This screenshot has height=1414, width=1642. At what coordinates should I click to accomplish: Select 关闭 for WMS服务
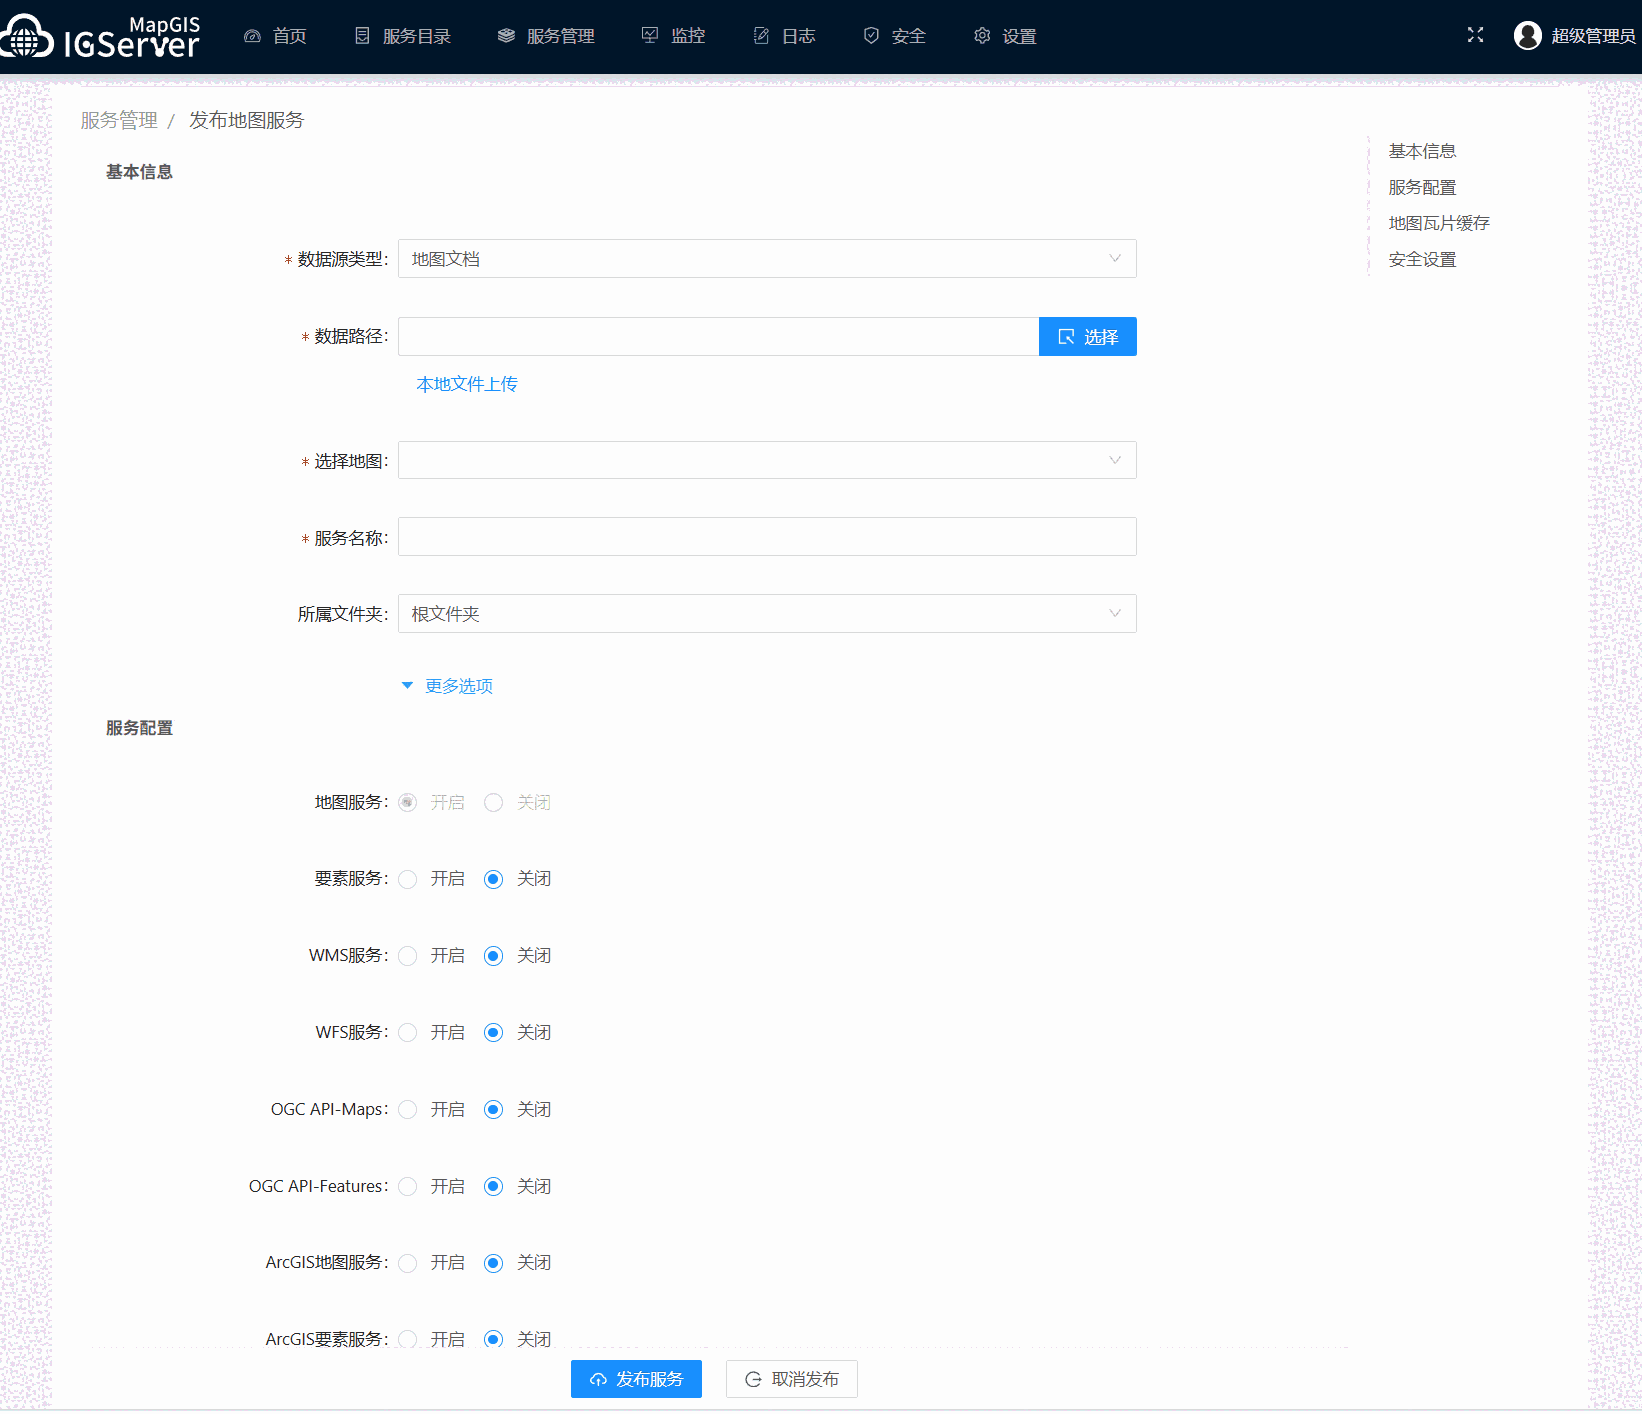pyautogui.click(x=494, y=956)
